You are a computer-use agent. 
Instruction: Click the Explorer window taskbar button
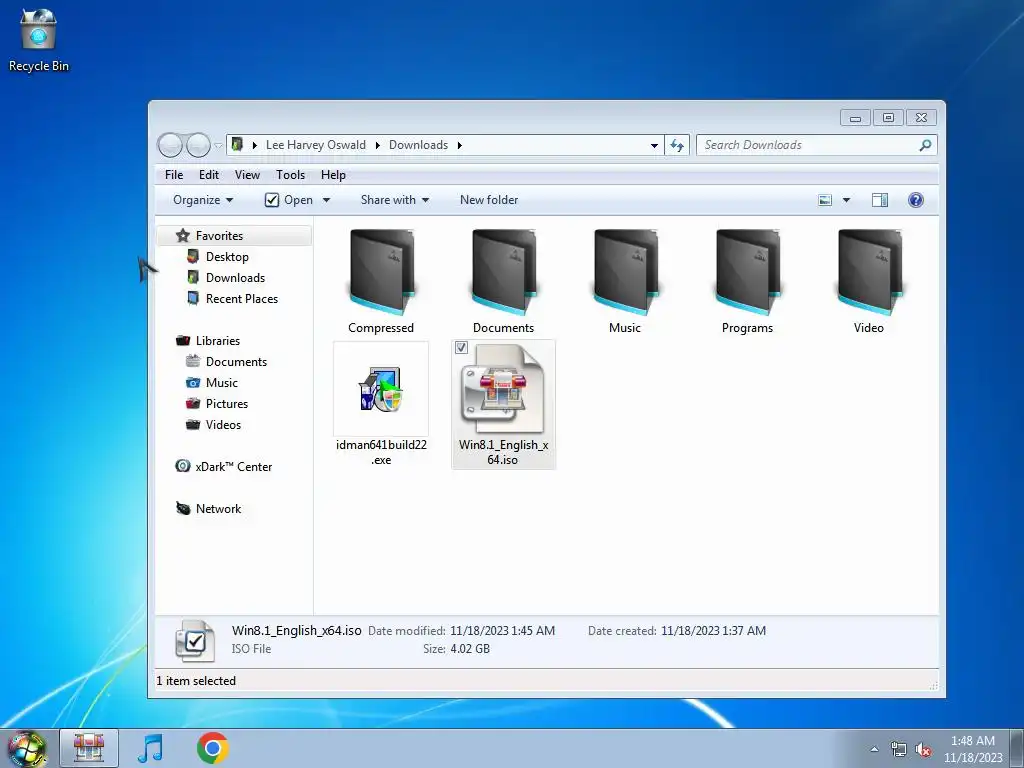pyautogui.click(x=89, y=748)
